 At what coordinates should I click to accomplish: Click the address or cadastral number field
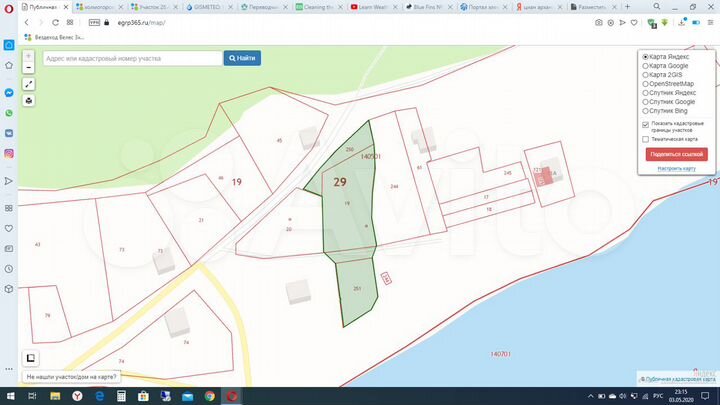pyautogui.click(x=130, y=59)
